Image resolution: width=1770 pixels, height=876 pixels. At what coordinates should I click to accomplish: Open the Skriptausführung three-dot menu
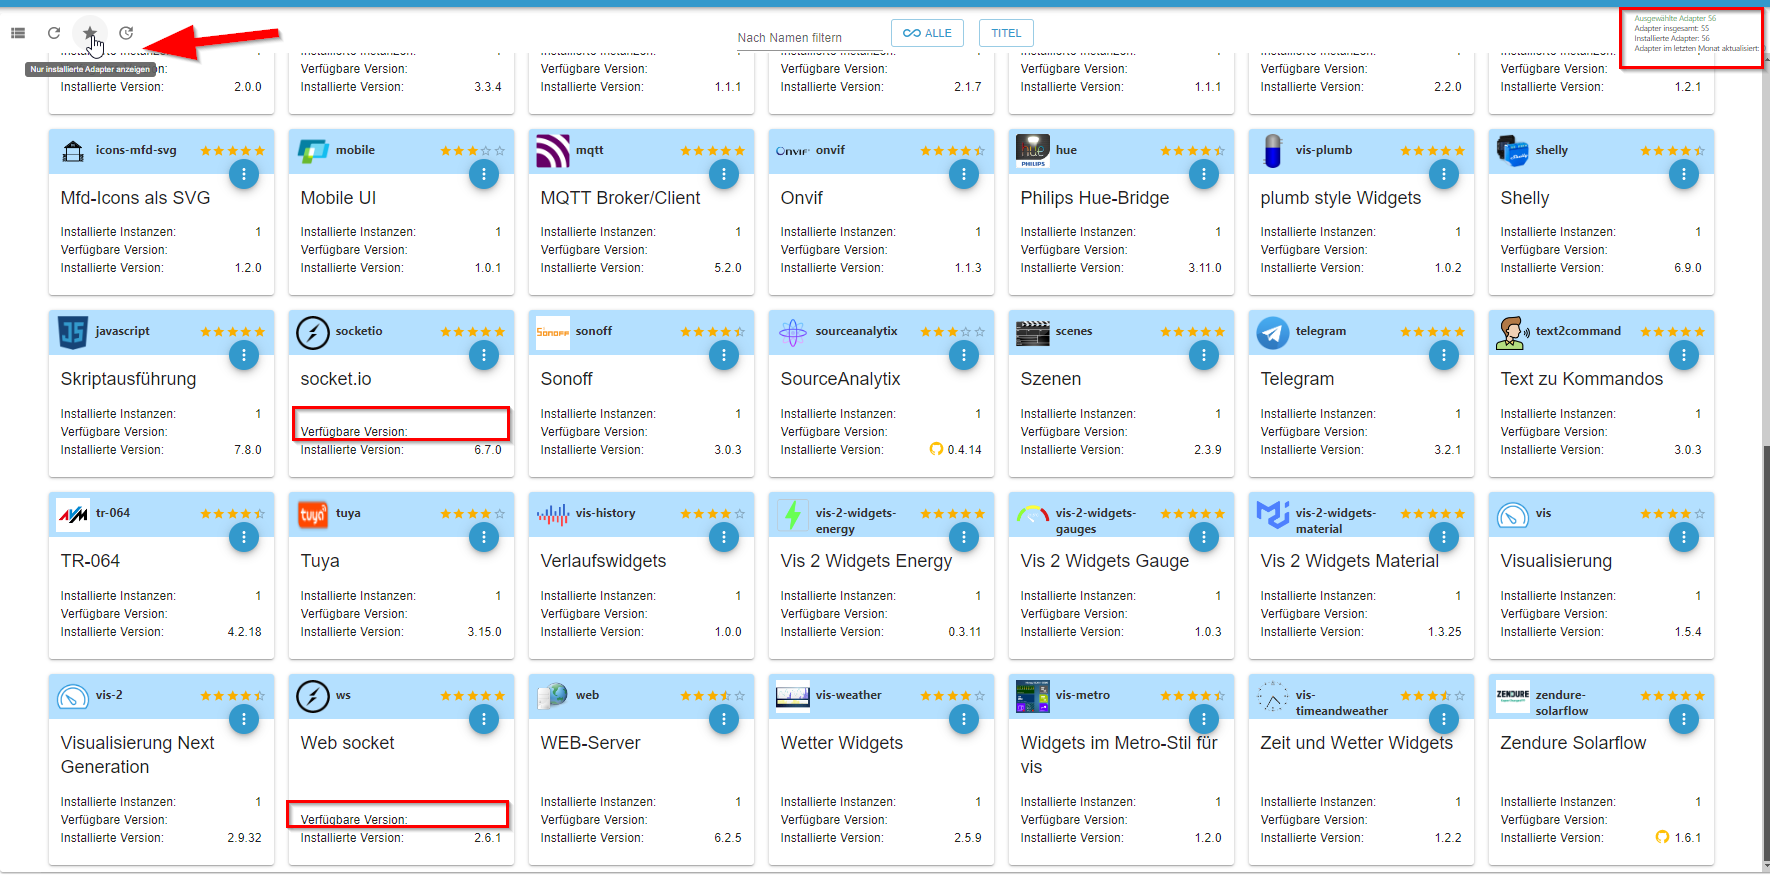coord(244,355)
